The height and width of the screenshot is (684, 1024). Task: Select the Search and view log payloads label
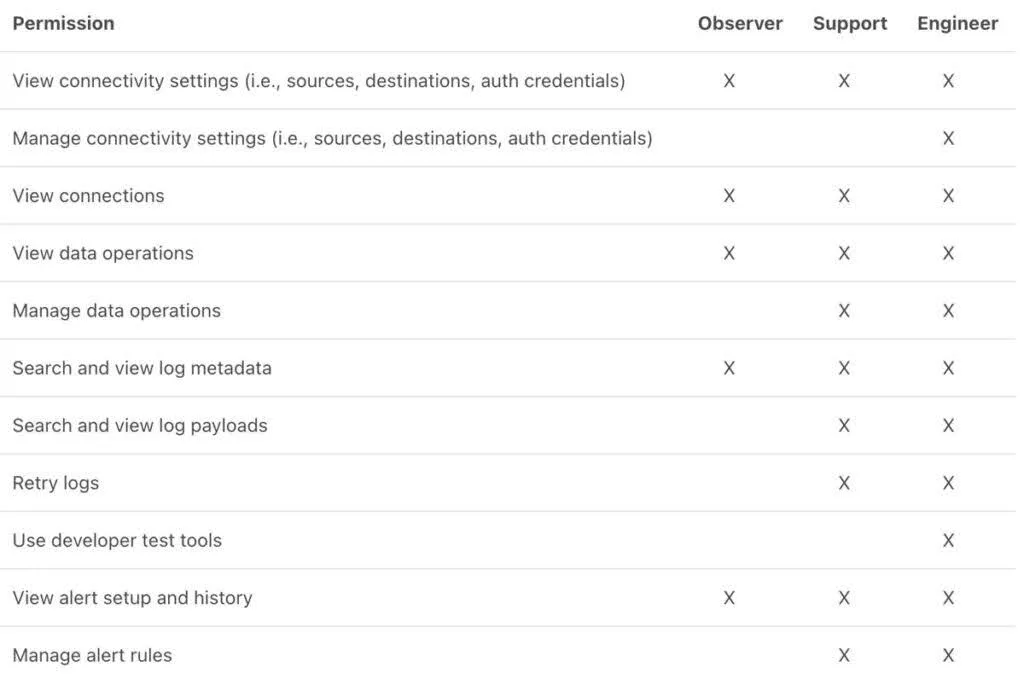coord(140,426)
